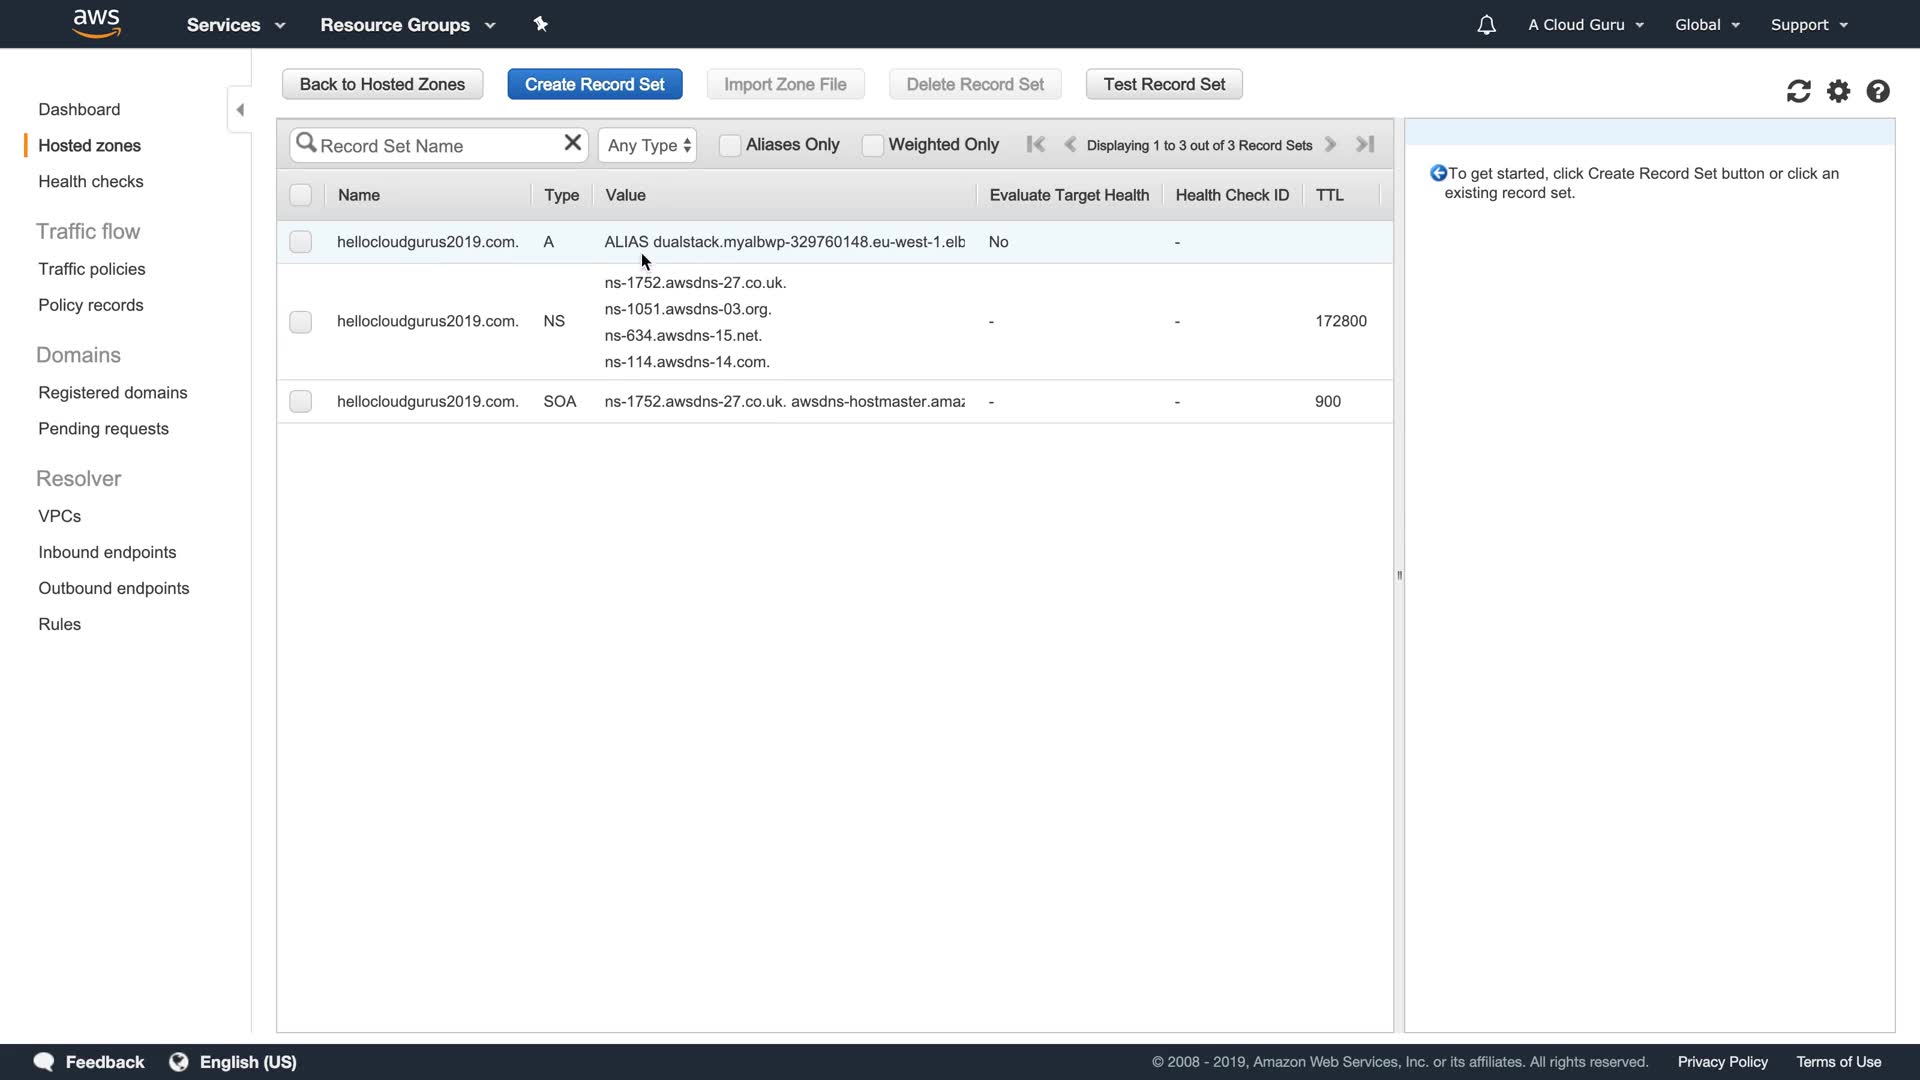Viewport: 1920px width, 1080px height.
Task: Click the refresh record sets icon
Action: [x=1798, y=92]
